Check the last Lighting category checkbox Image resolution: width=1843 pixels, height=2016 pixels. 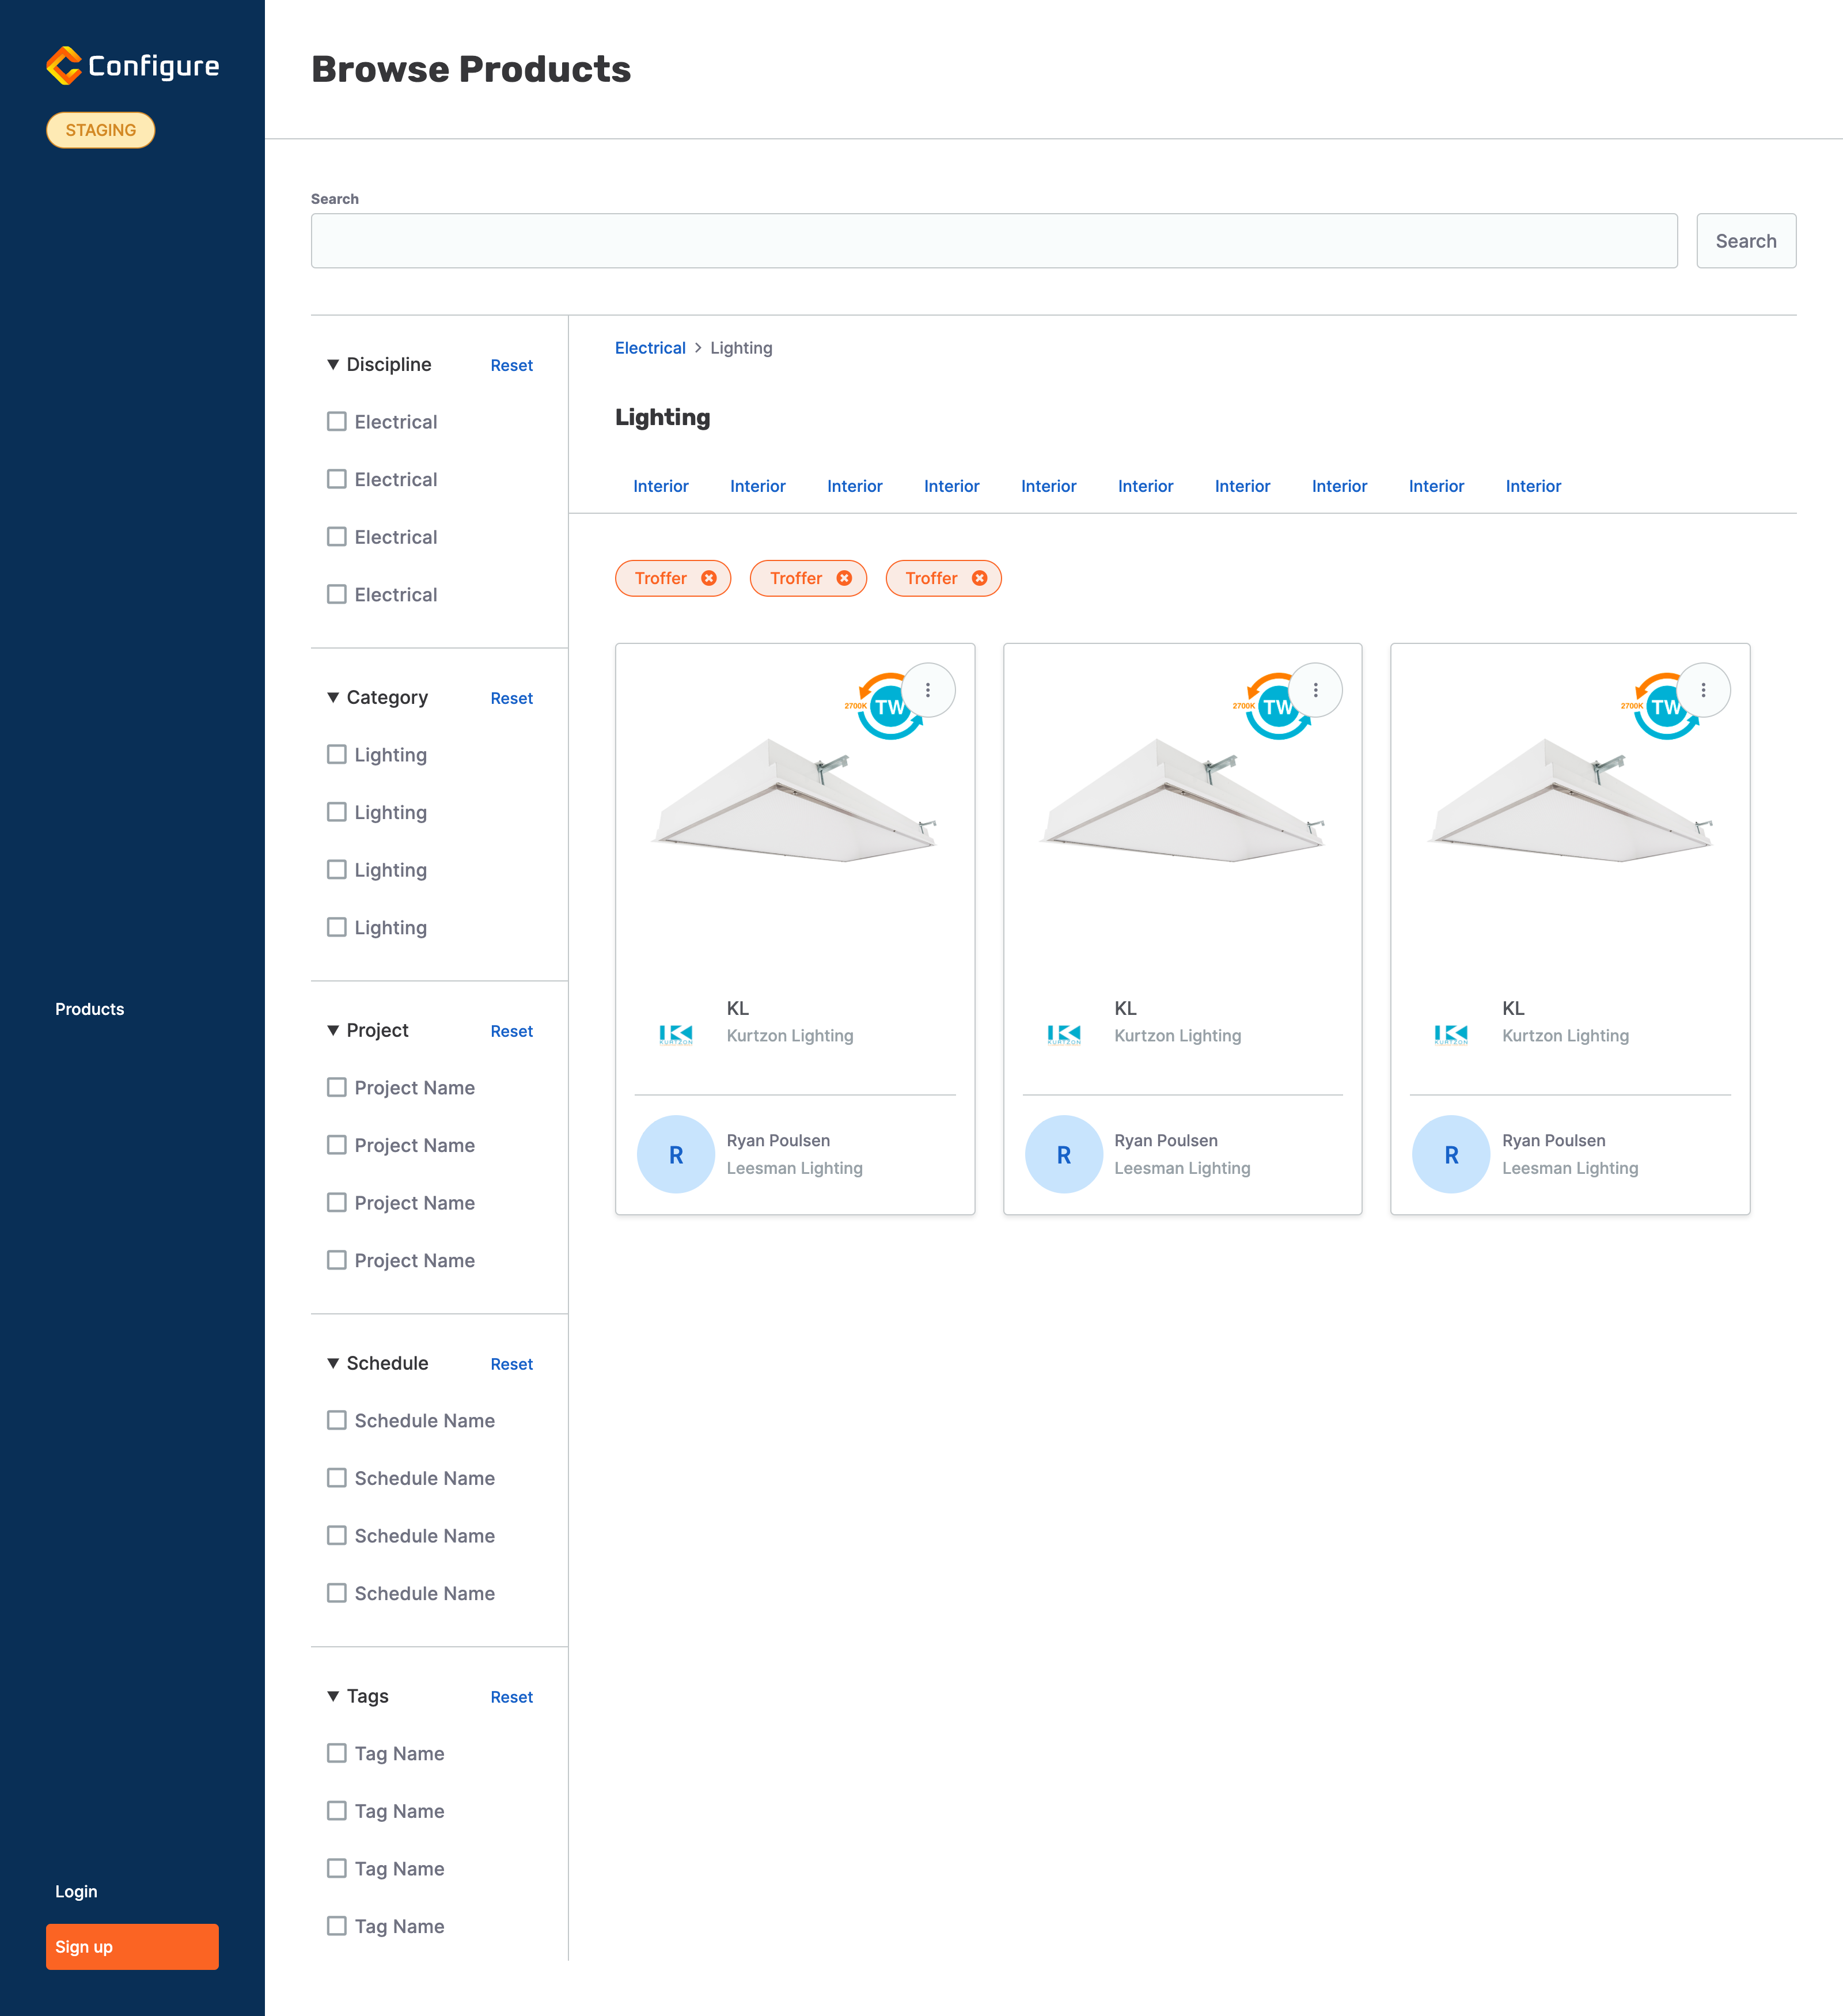tap(337, 928)
